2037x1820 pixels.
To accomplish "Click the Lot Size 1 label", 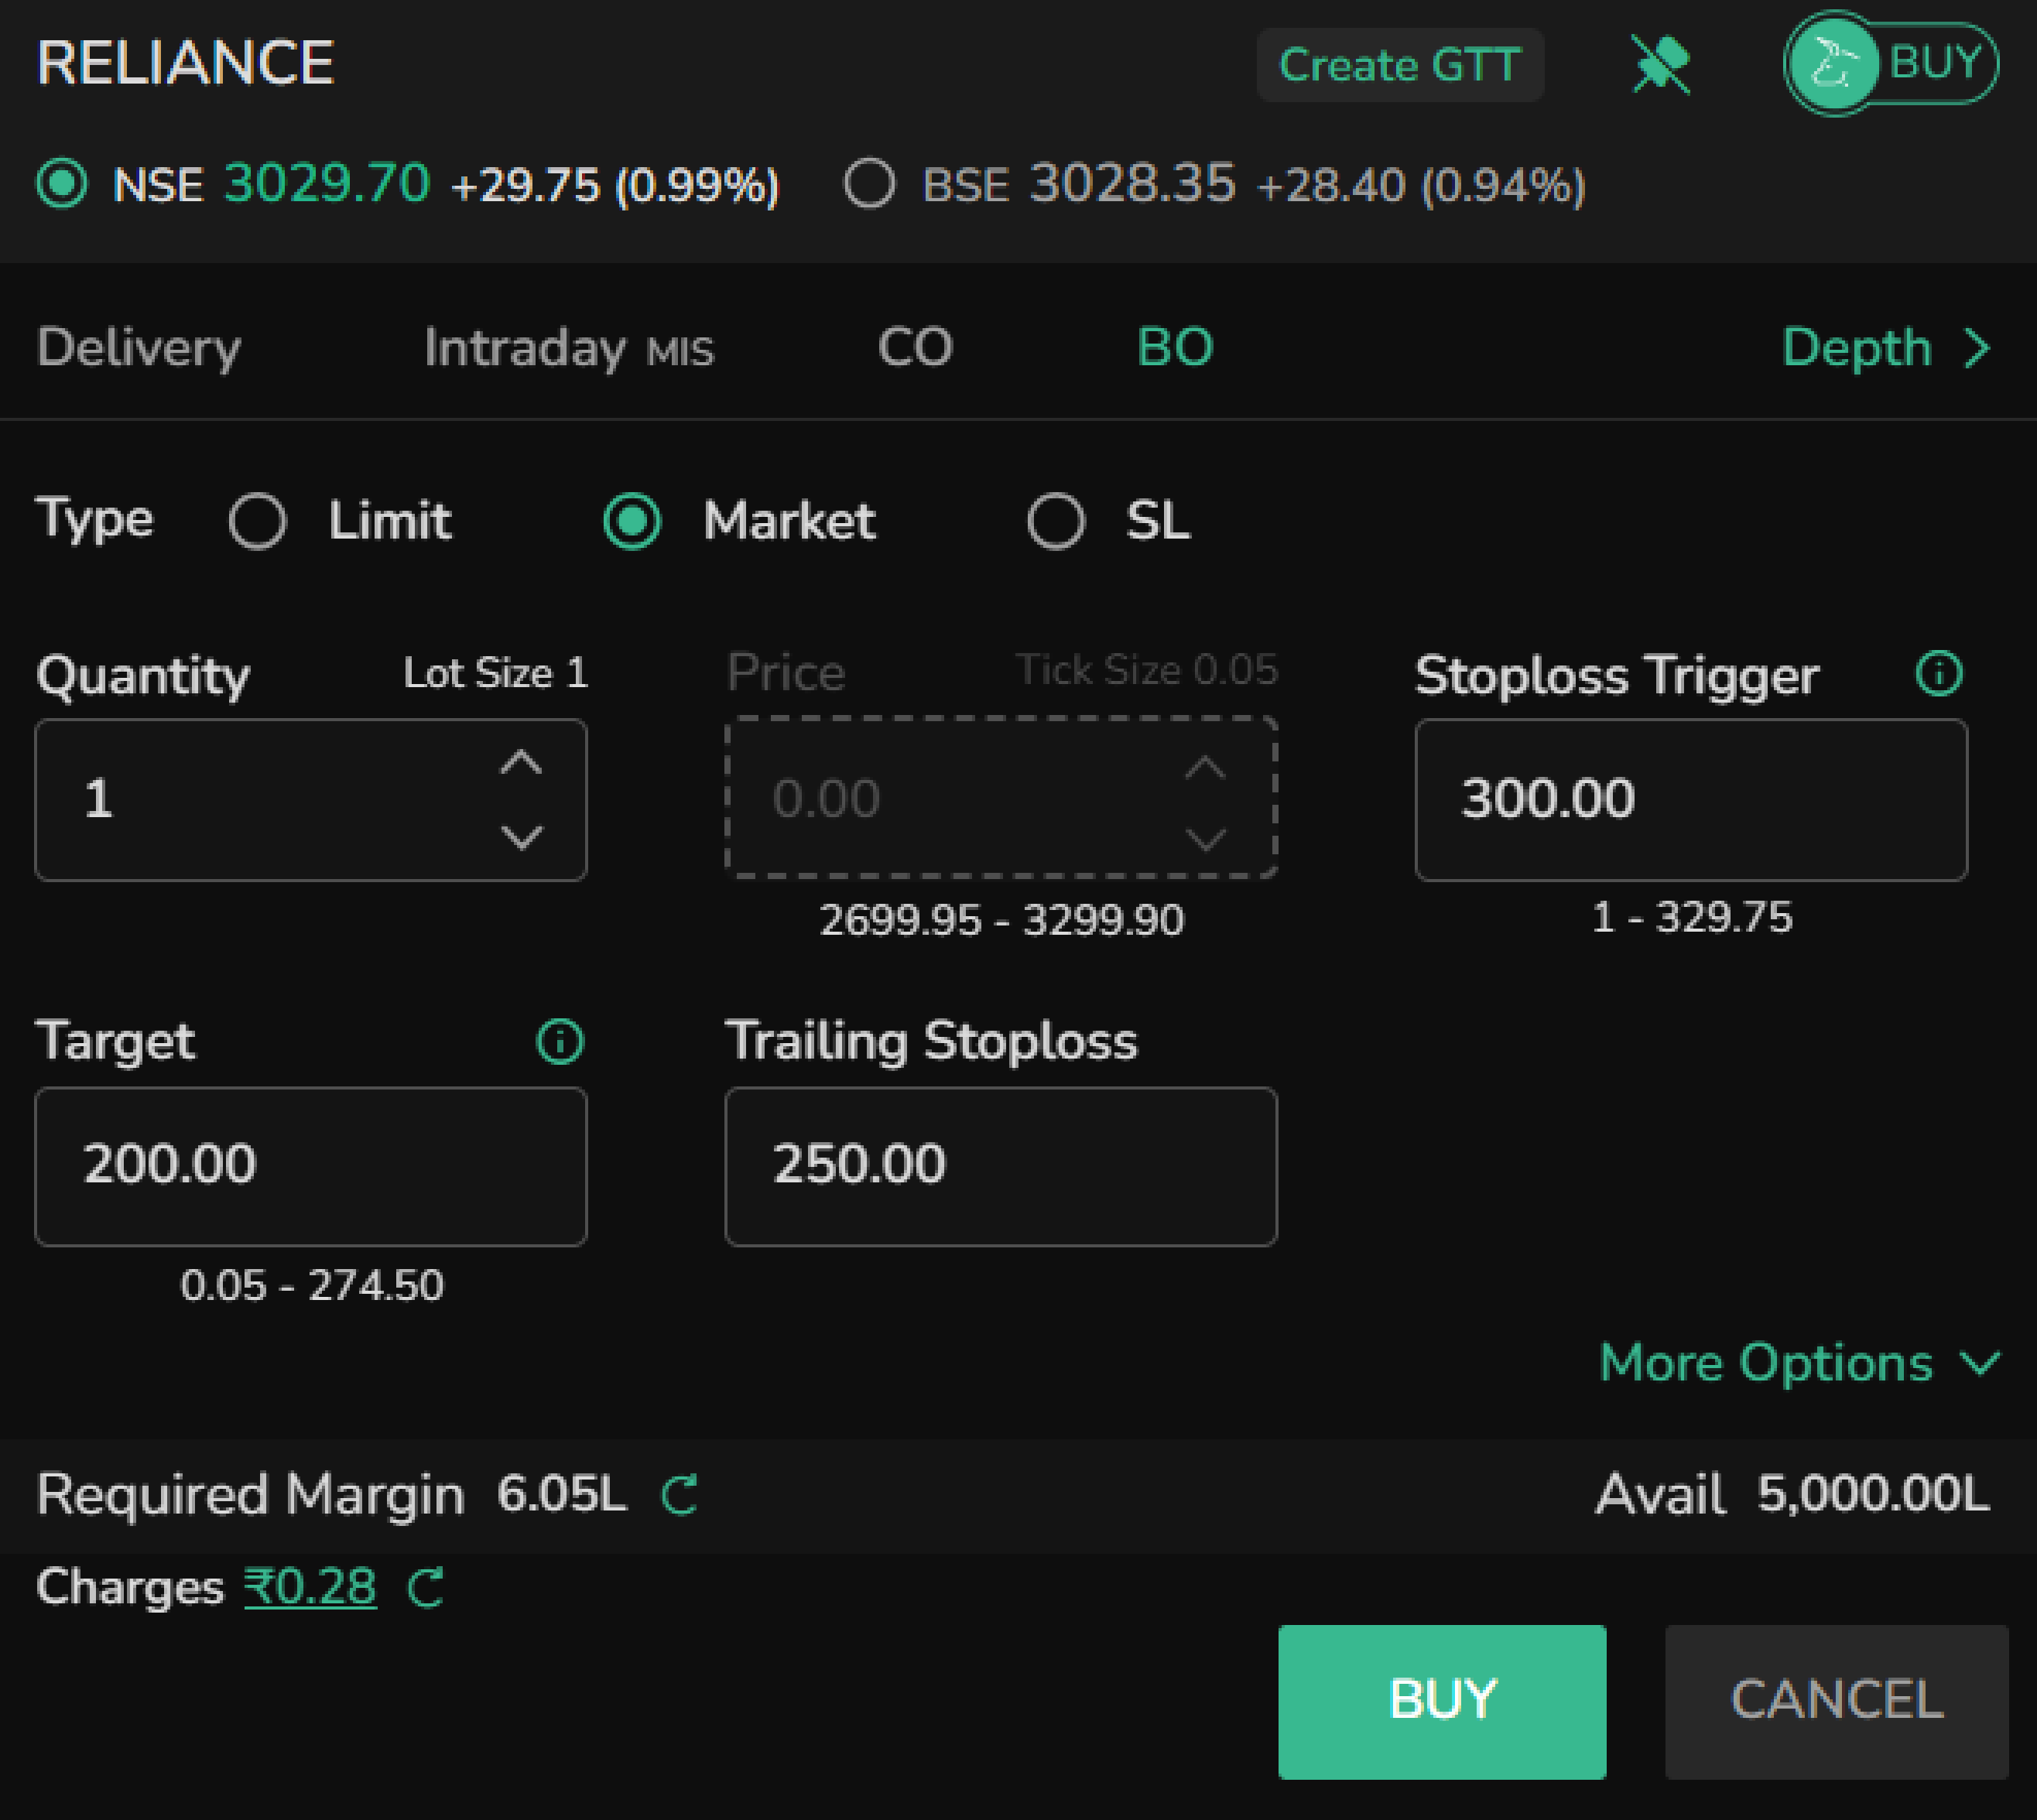I will click(496, 673).
